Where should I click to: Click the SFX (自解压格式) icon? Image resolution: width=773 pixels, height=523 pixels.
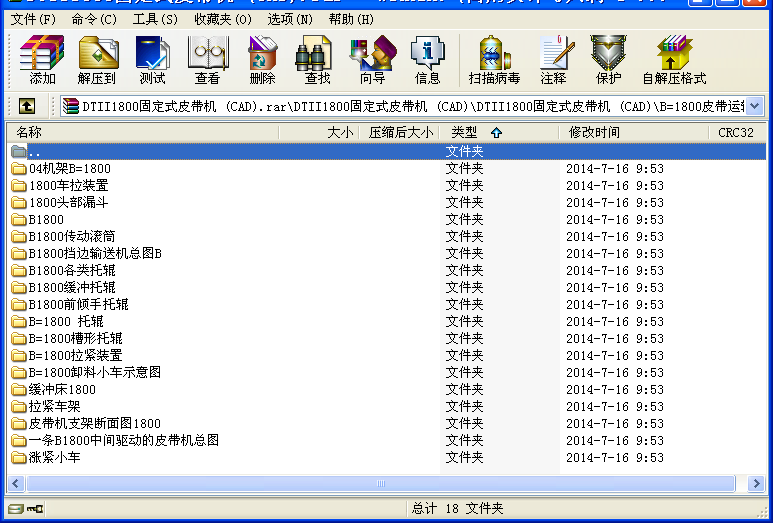tap(674, 60)
